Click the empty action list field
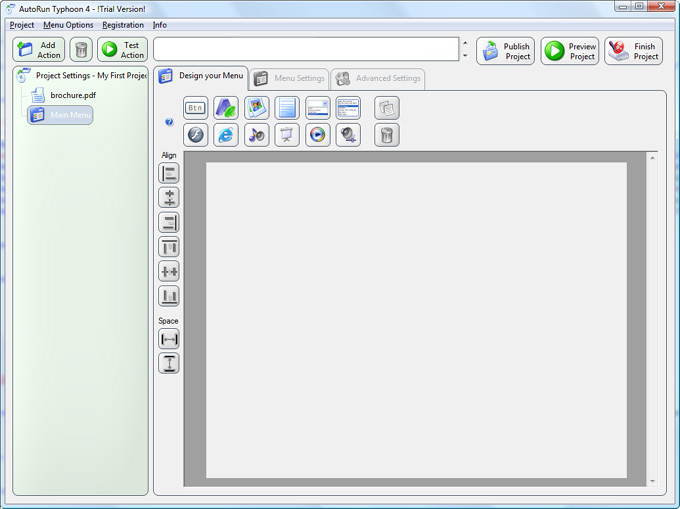 tap(305, 50)
